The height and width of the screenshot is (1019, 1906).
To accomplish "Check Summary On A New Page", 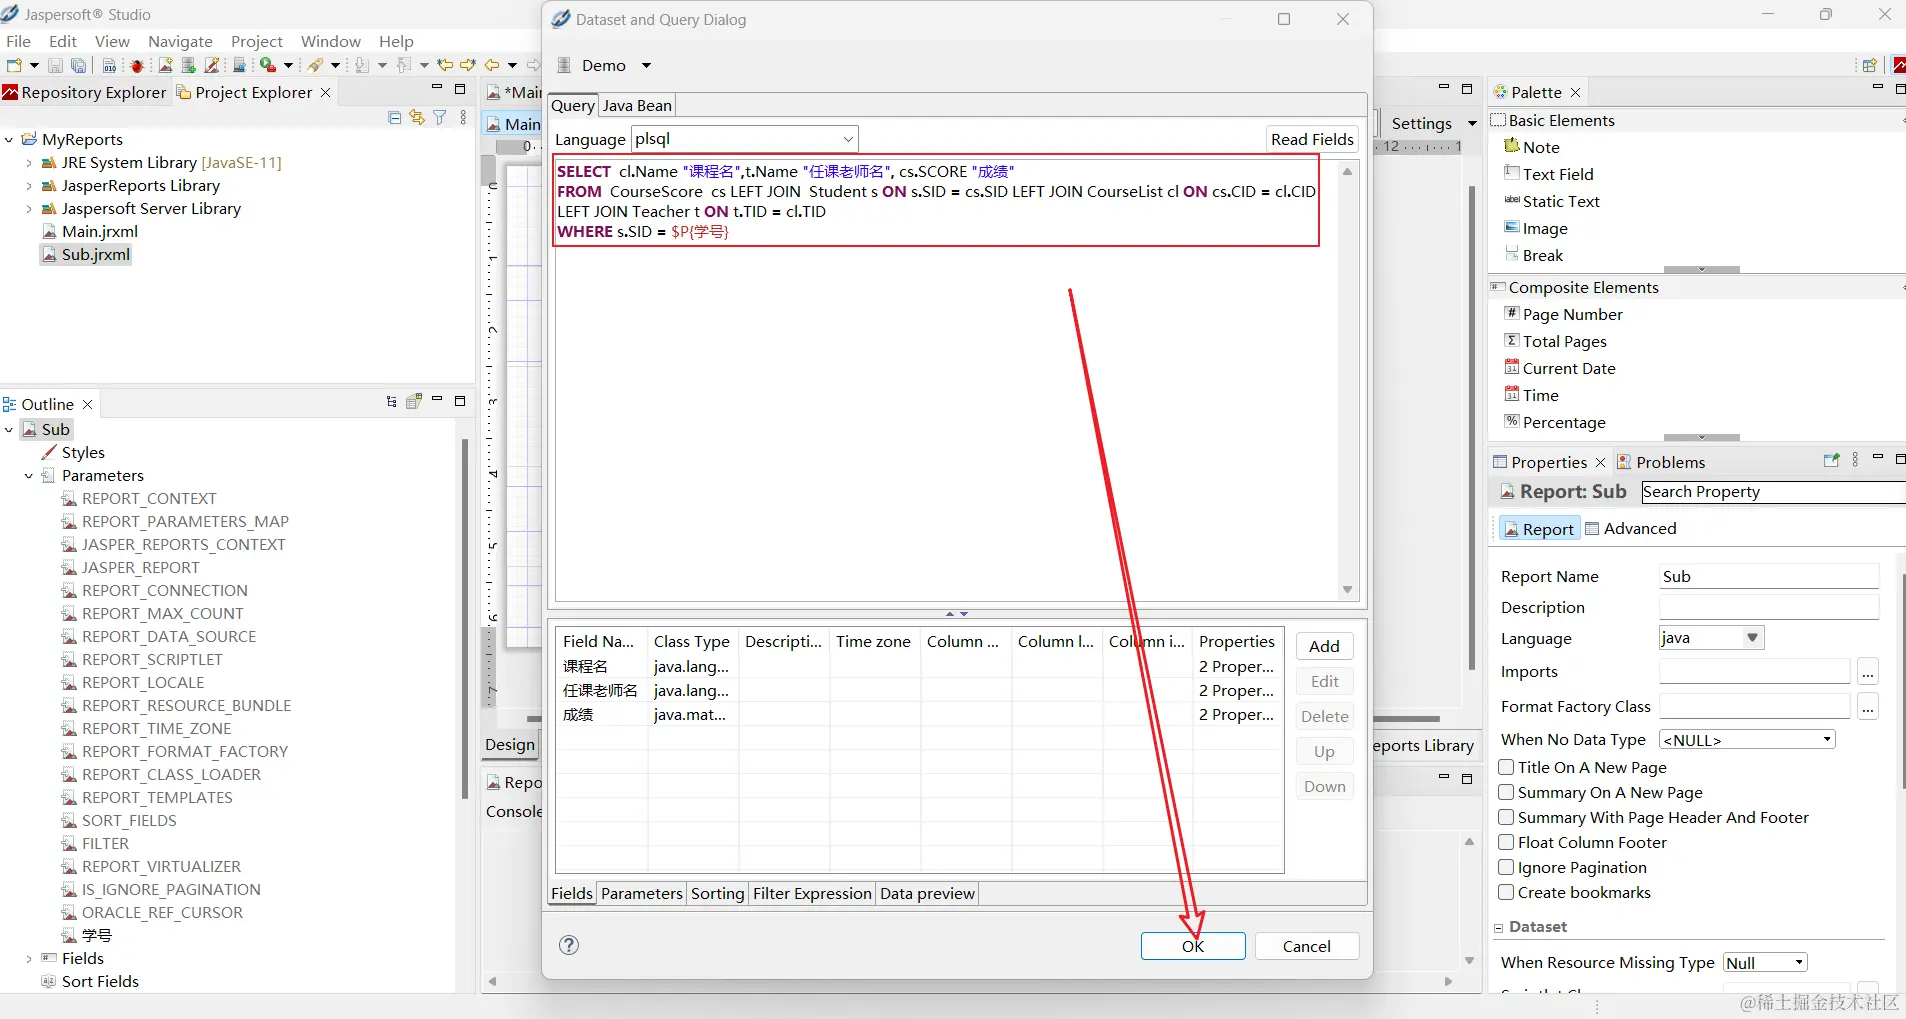I will click(1506, 792).
